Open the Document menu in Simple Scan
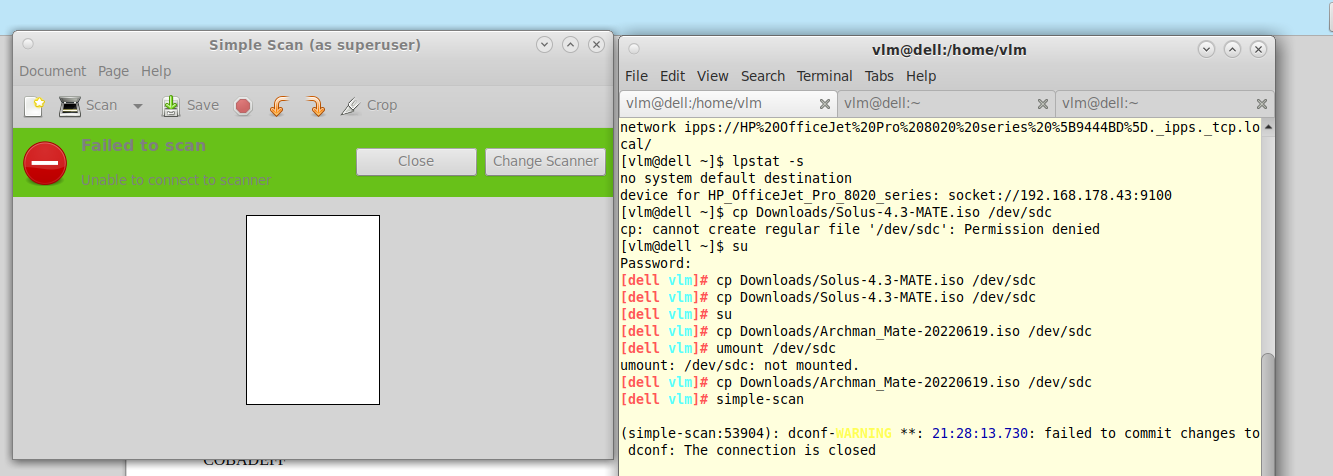 [52, 71]
